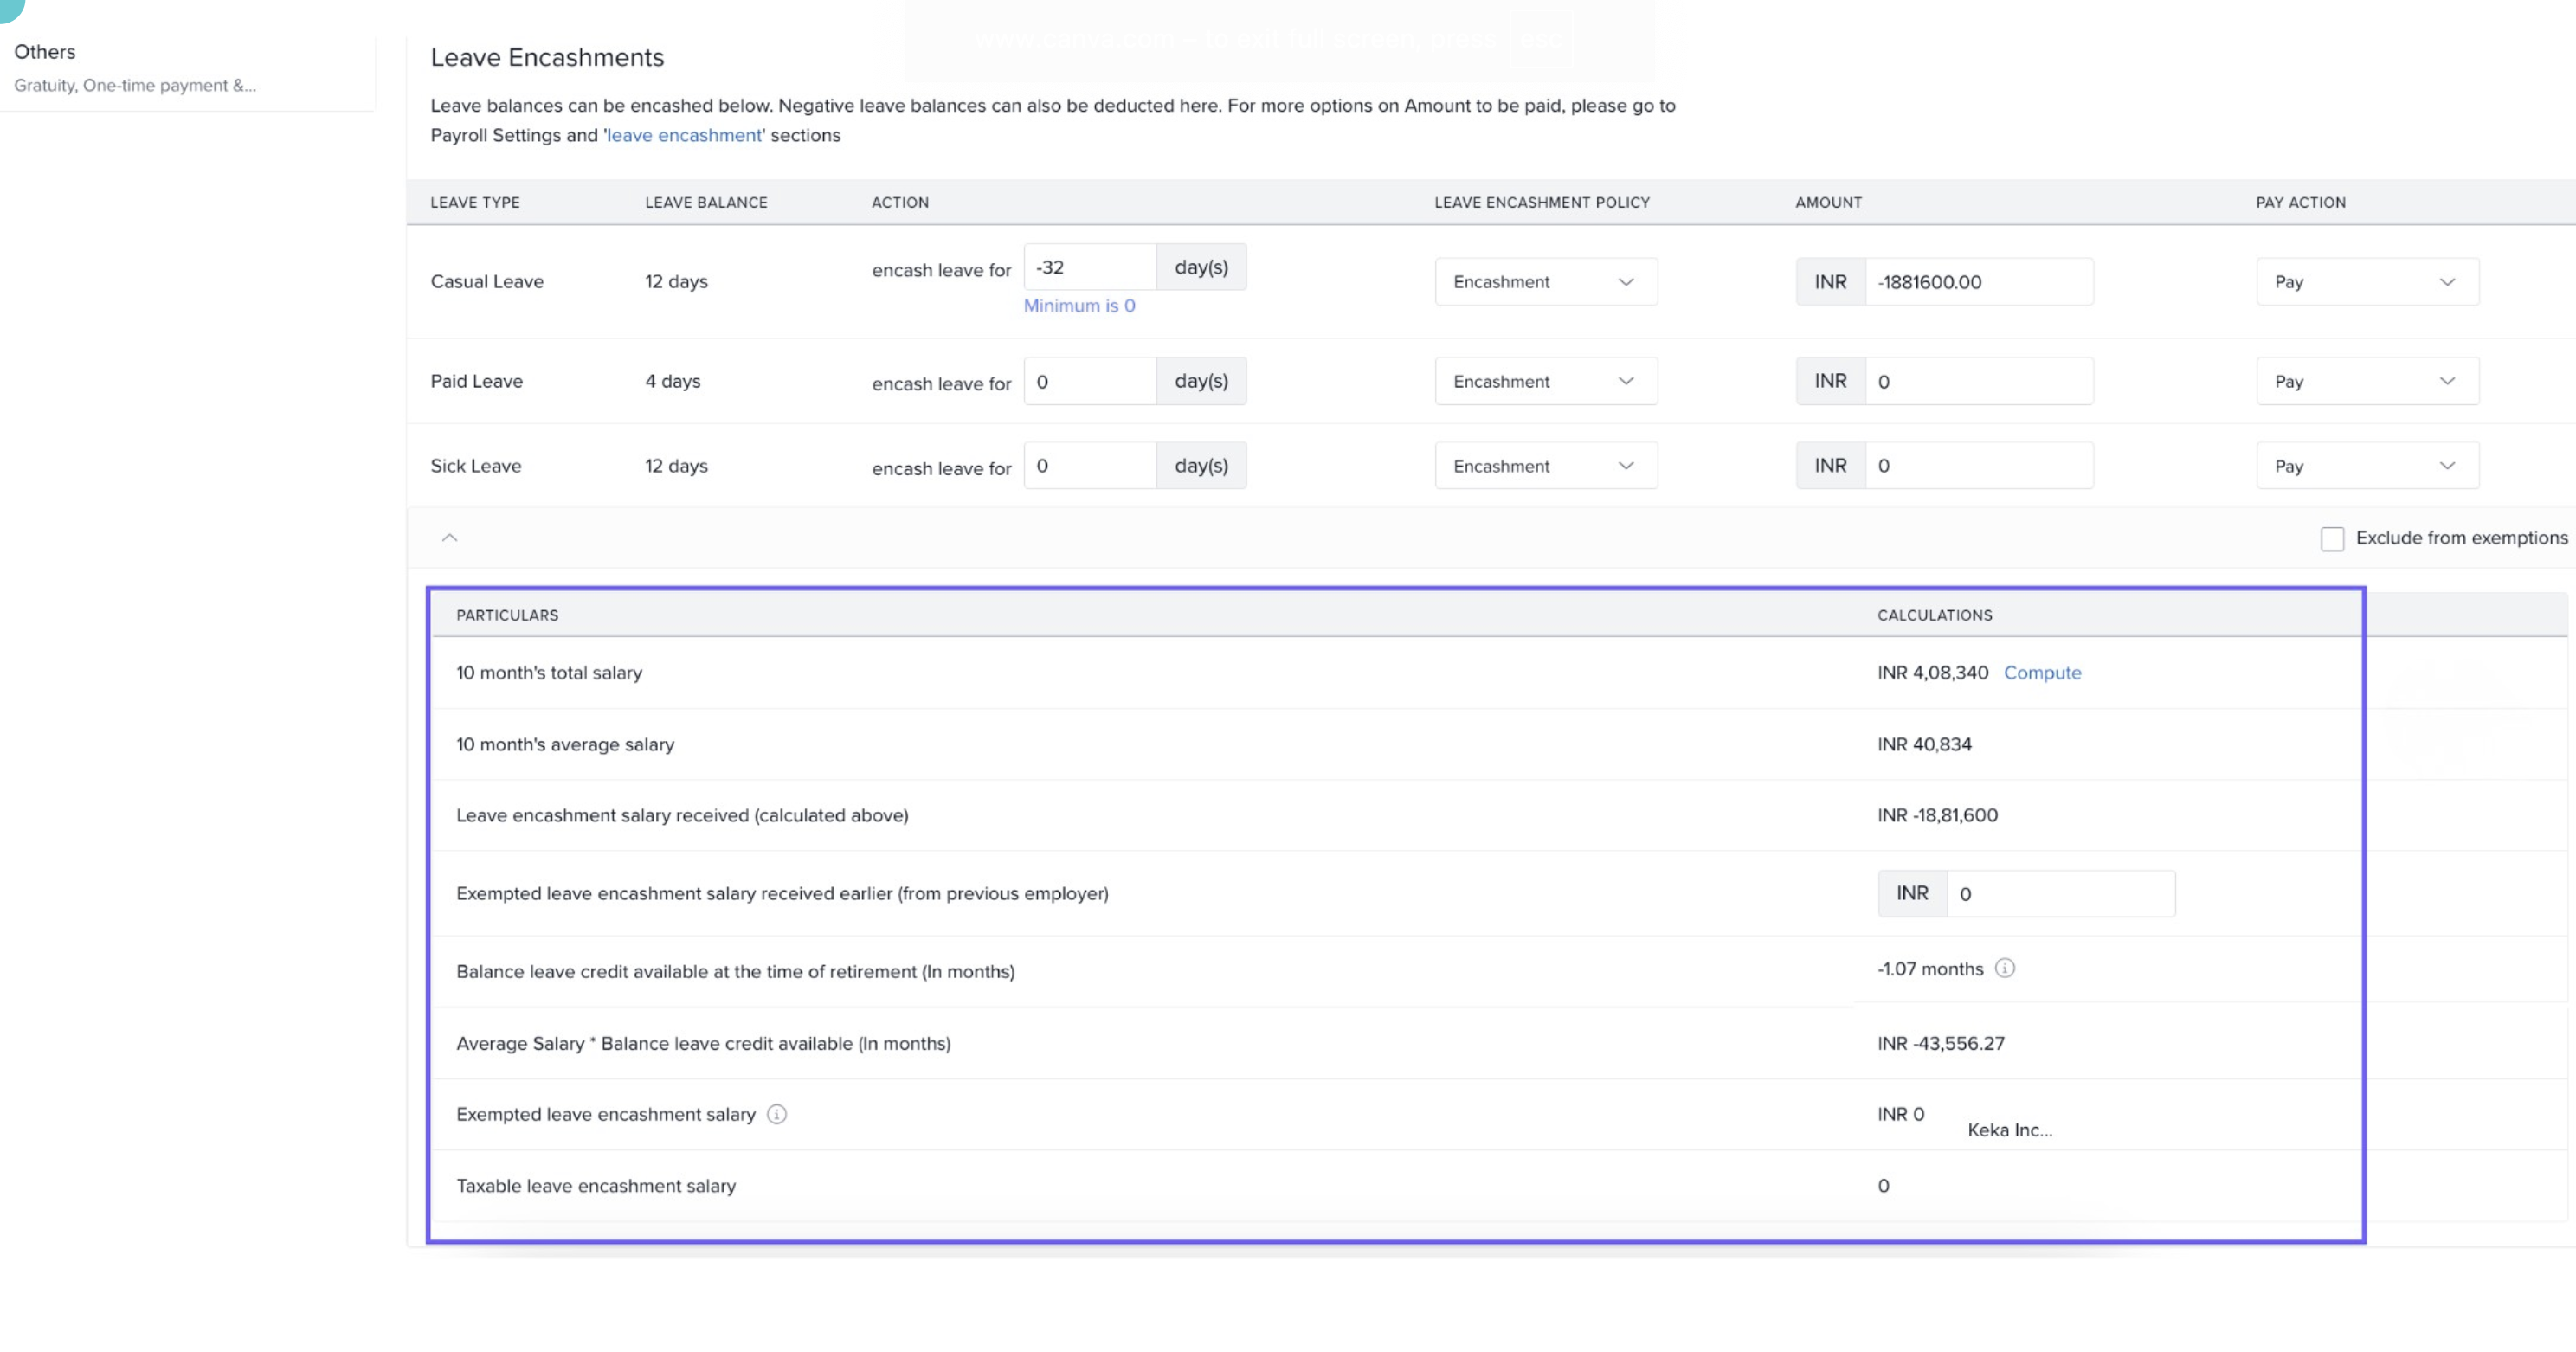Open the 'leave encashment' settings link
2576x1352 pixels.
click(x=683, y=135)
